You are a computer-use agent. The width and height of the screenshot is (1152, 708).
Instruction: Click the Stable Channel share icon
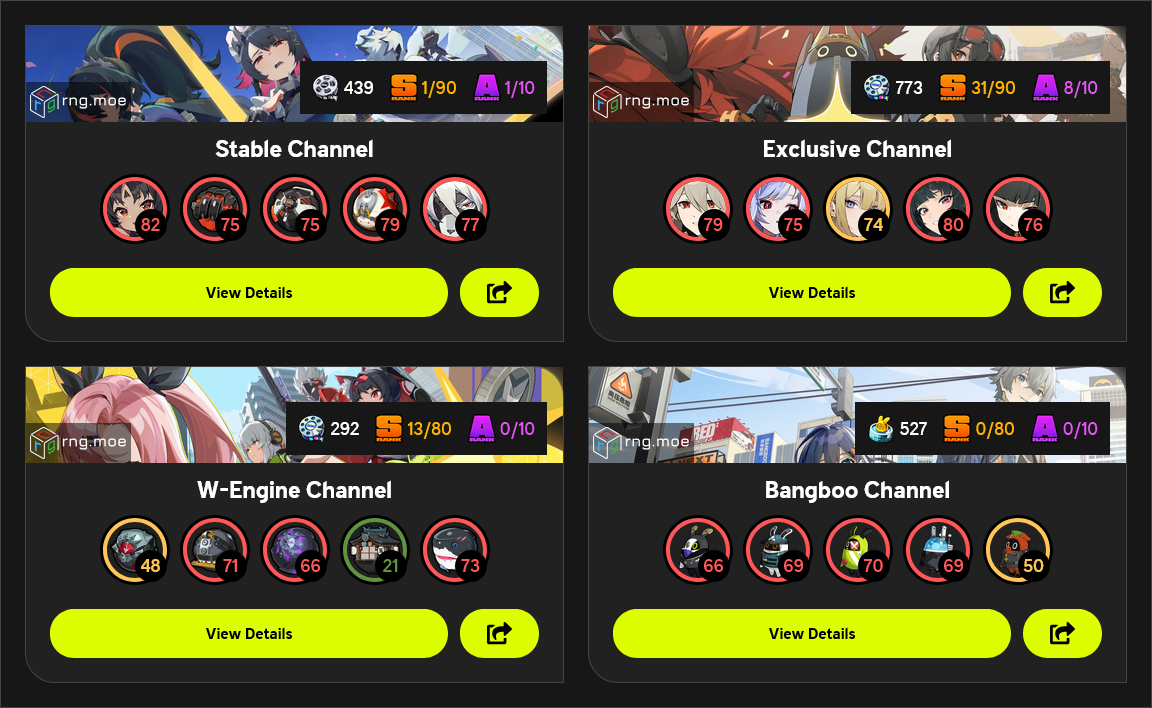tap(500, 292)
